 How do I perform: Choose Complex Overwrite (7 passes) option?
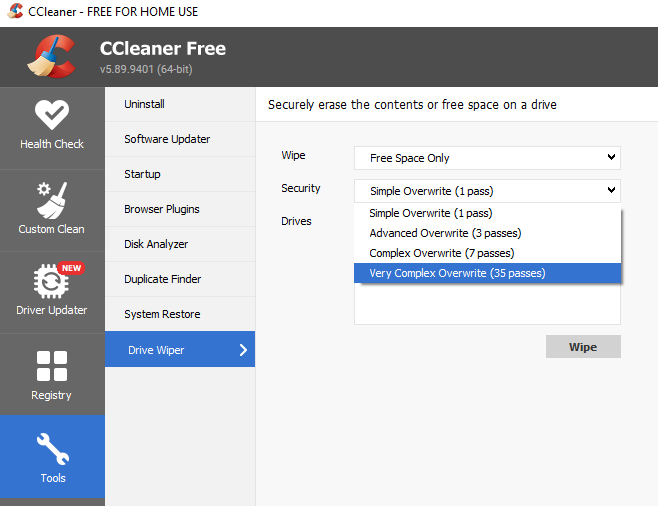point(487,253)
